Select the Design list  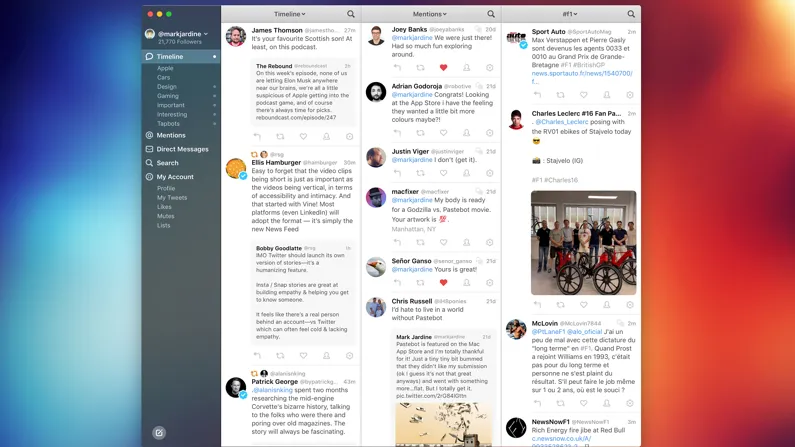[x=167, y=87]
